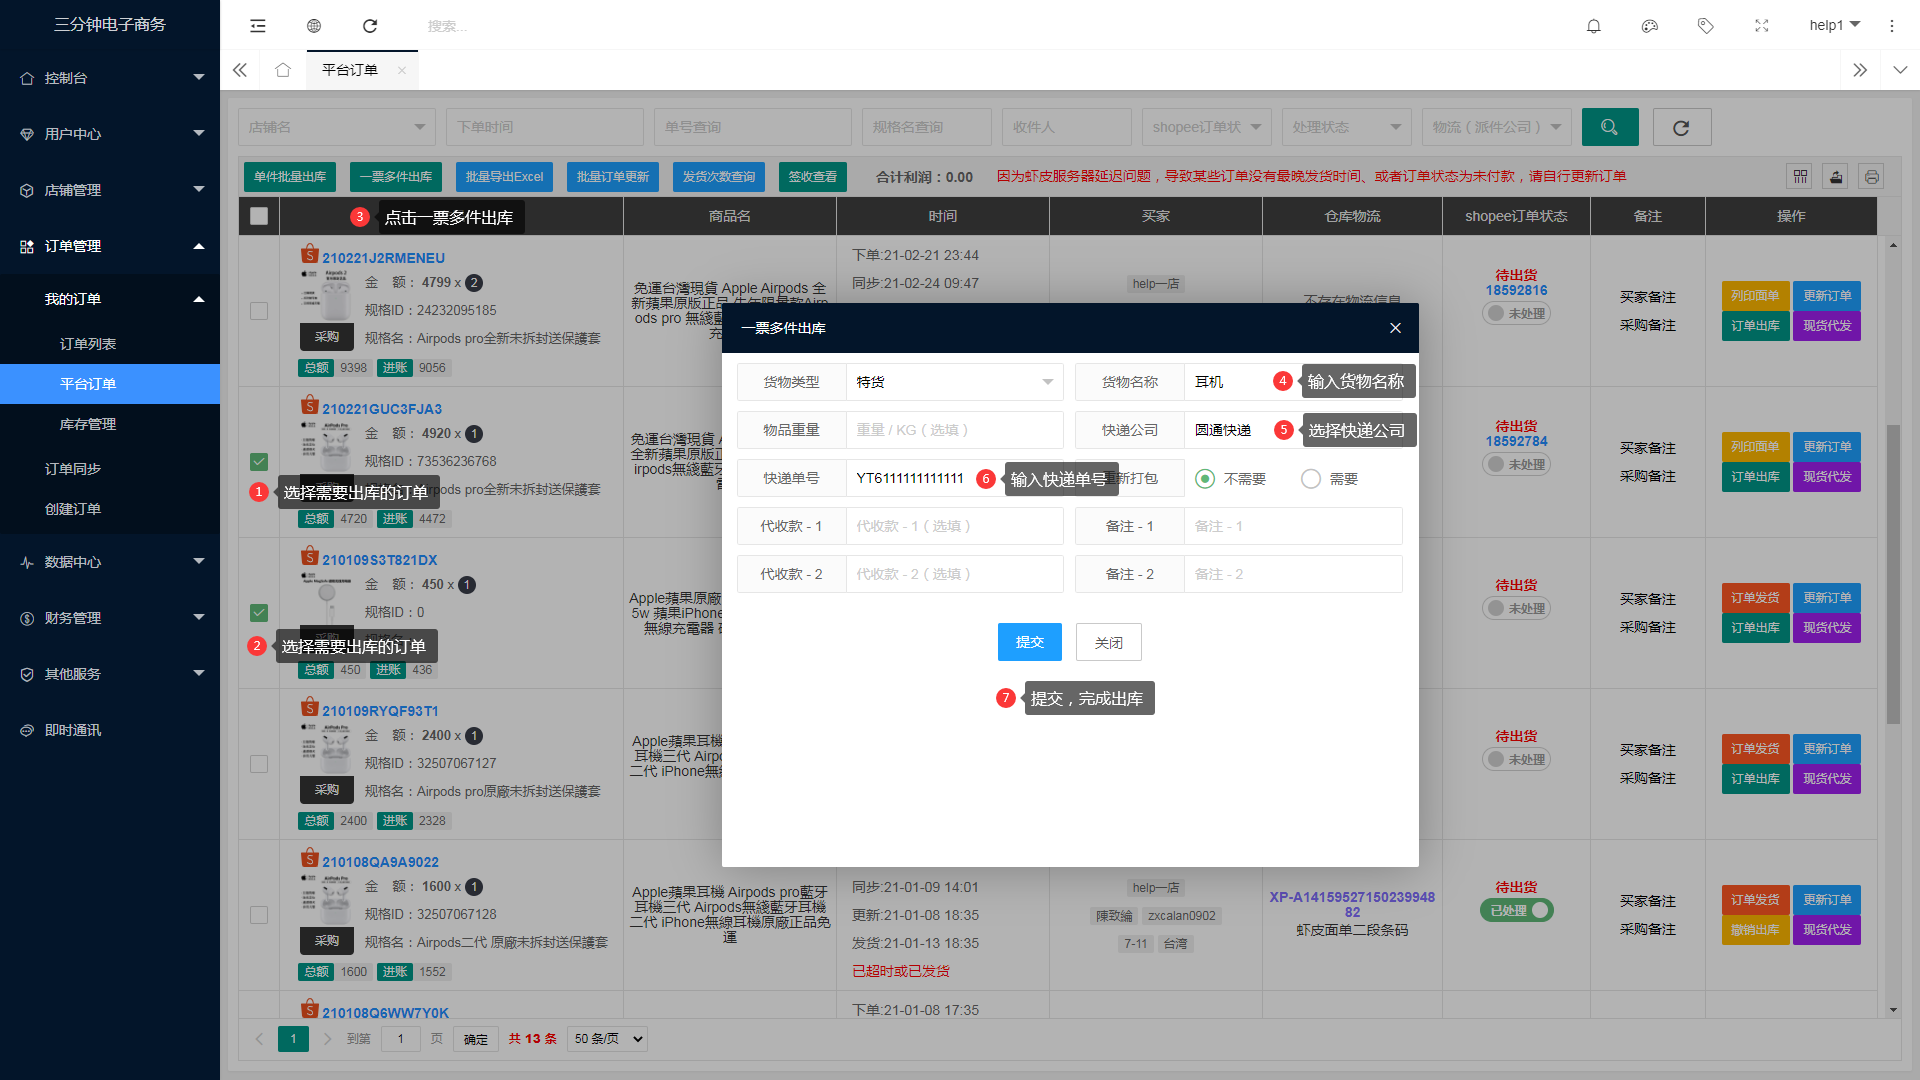Open the 货物类型 dropdown
This screenshot has height=1080, width=1920.
pyautogui.click(x=954, y=382)
